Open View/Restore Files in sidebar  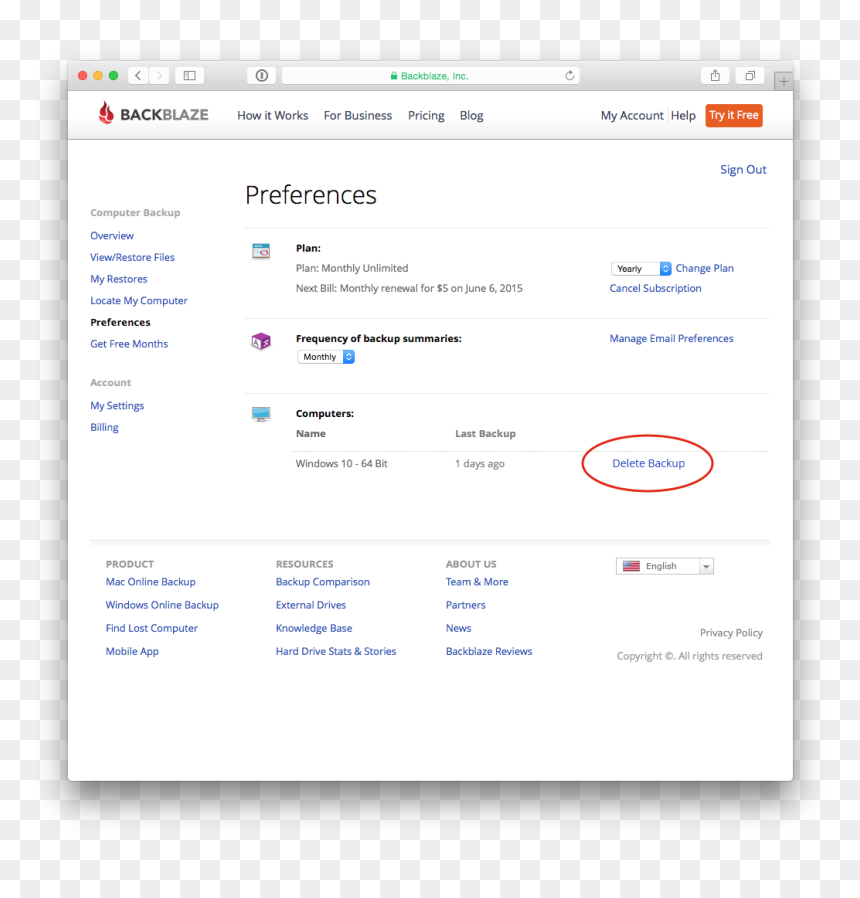(x=132, y=257)
